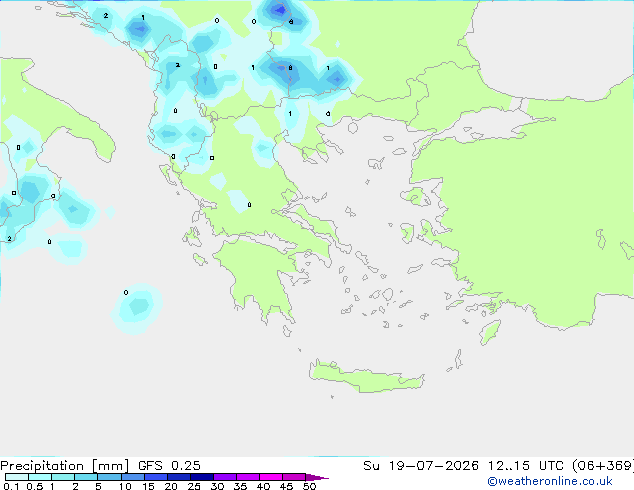Screen dimensions: 634x490
Task: Pick the legend swatch between 5 and 10
Action: (109, 477)
